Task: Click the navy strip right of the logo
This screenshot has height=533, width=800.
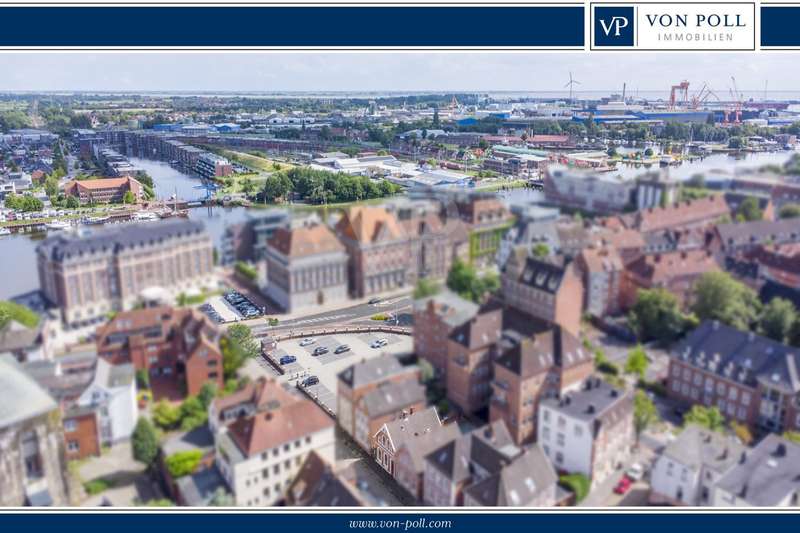Action: (x=779, y=27)
